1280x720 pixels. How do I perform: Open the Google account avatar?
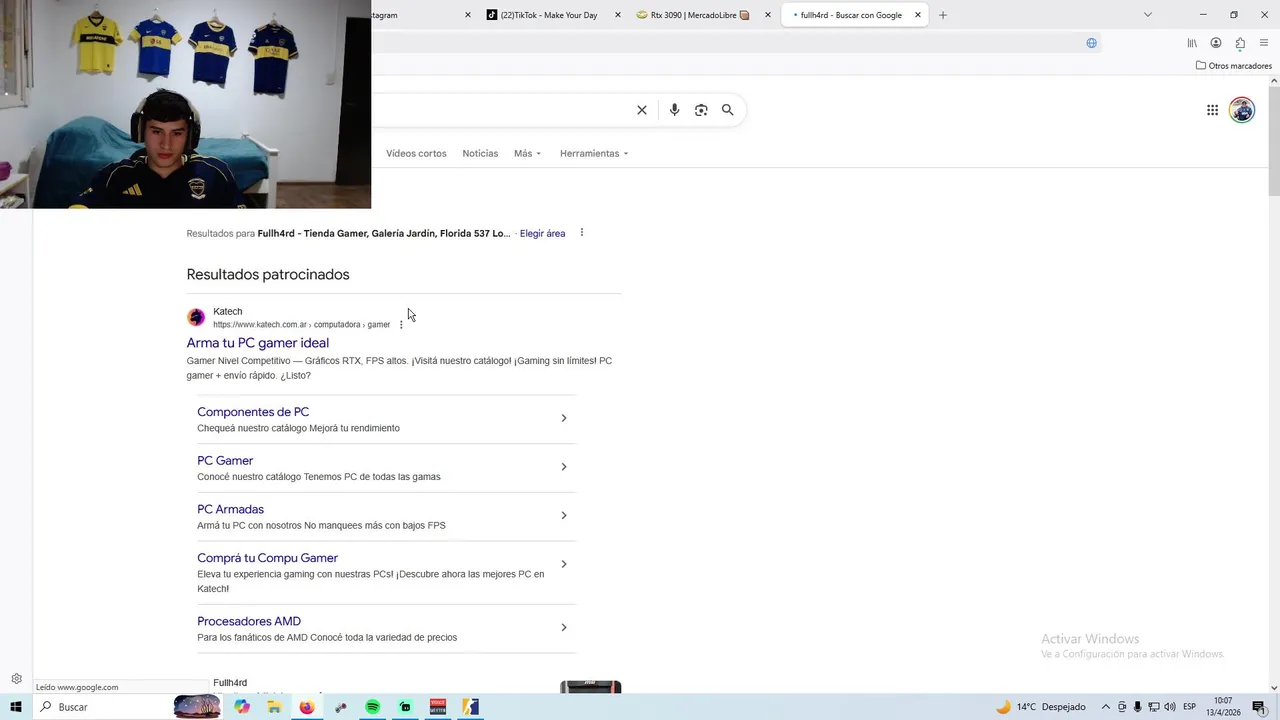[1242, 110]
